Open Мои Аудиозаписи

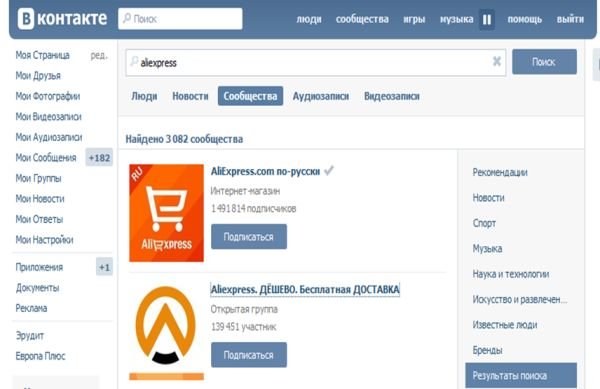click(x=49, y=137)
